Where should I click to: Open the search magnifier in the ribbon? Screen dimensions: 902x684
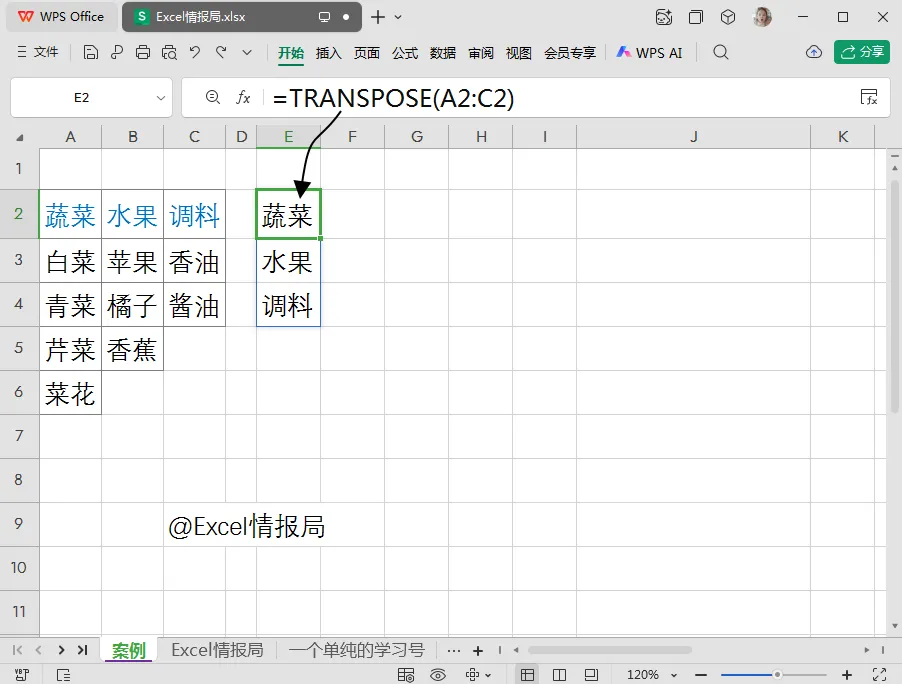pyautogui.click(x=721, y=52)
